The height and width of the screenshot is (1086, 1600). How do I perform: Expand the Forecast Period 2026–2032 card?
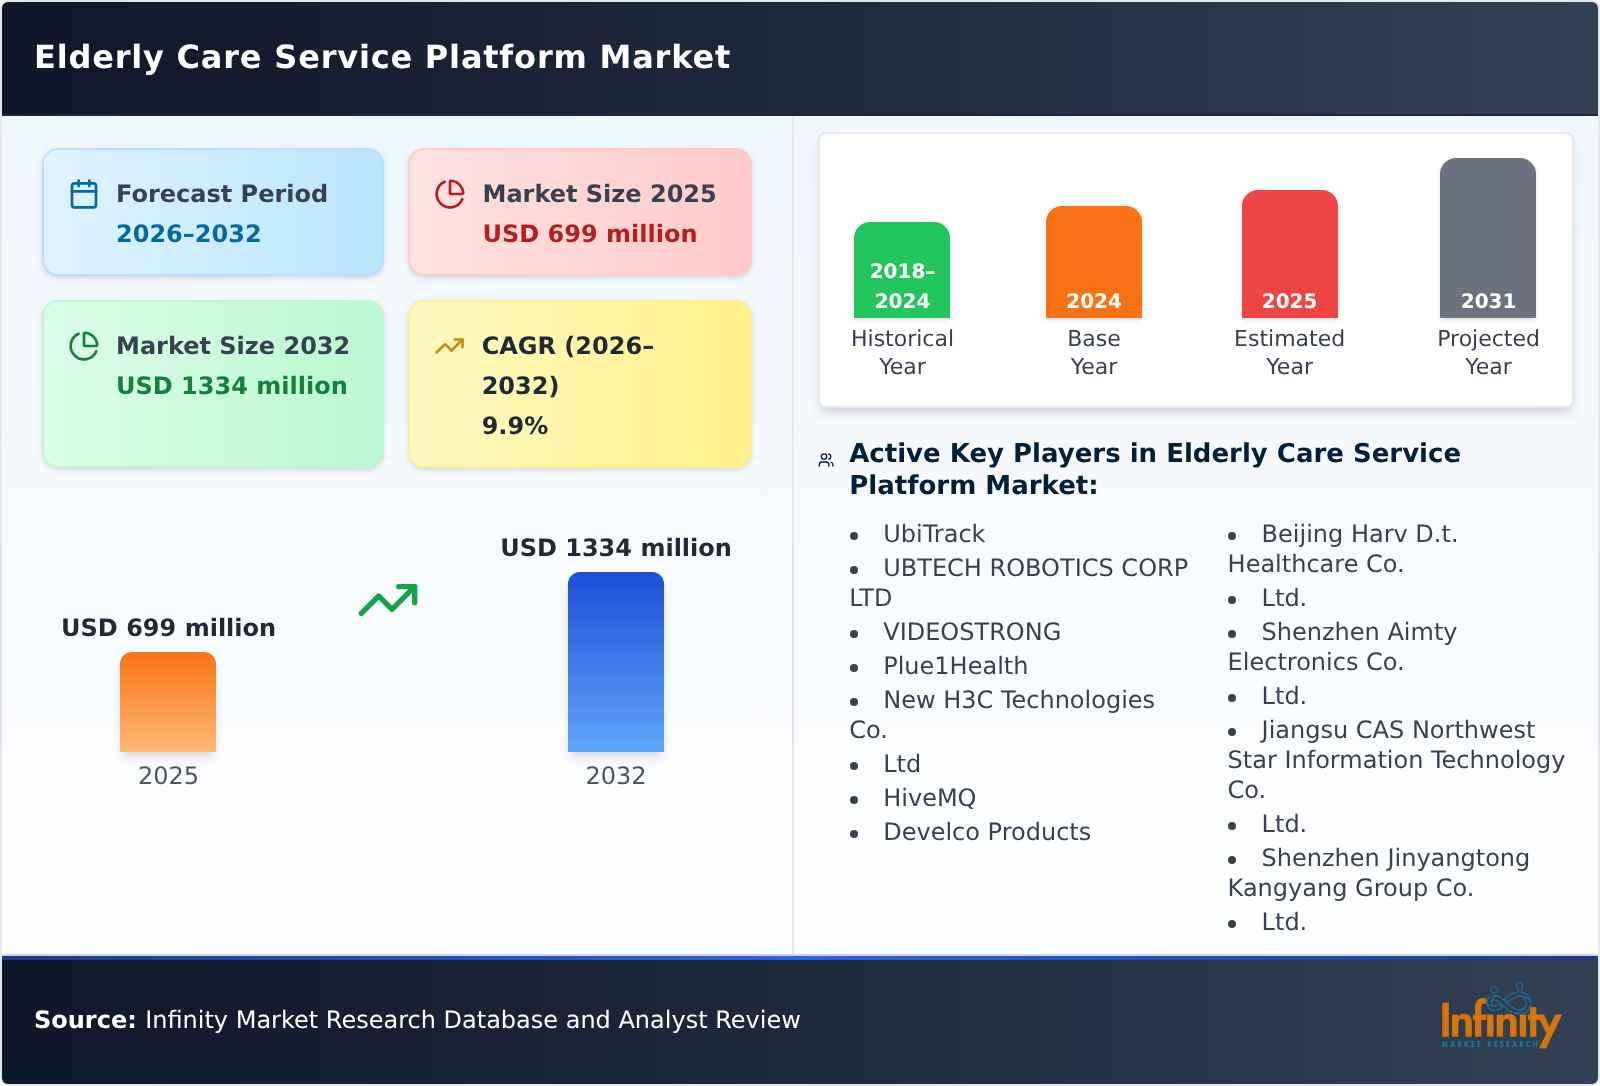[212, 211]
